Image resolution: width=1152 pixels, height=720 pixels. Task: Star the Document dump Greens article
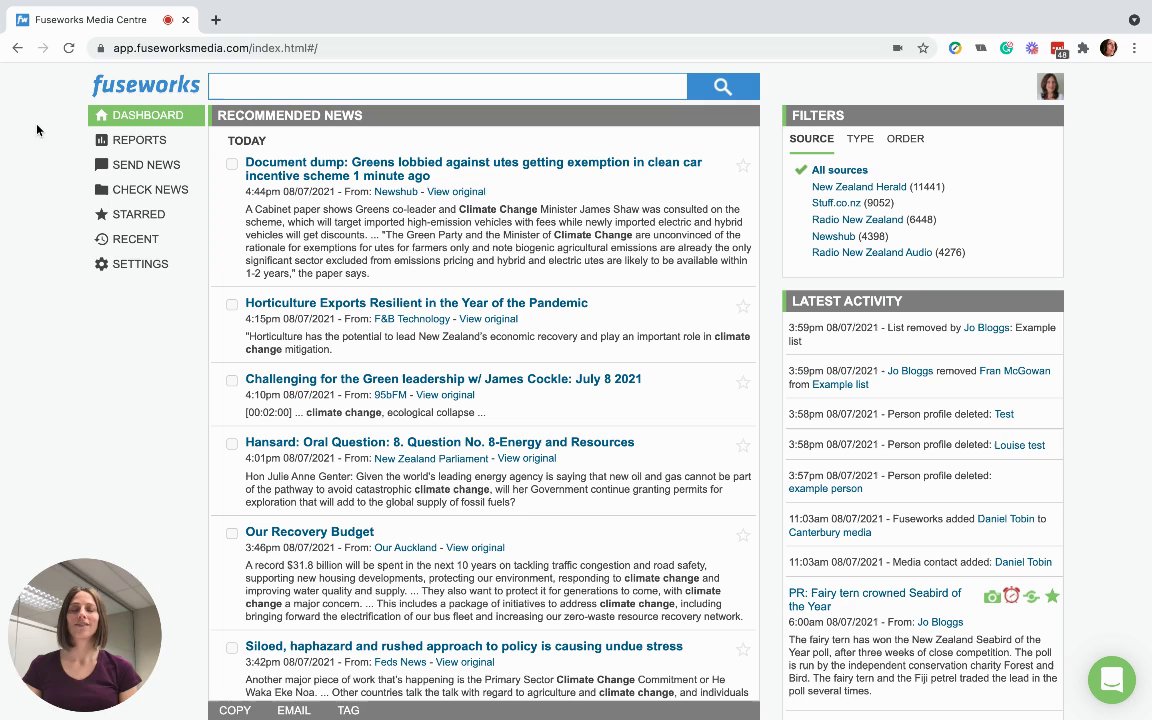pos(743,165)
